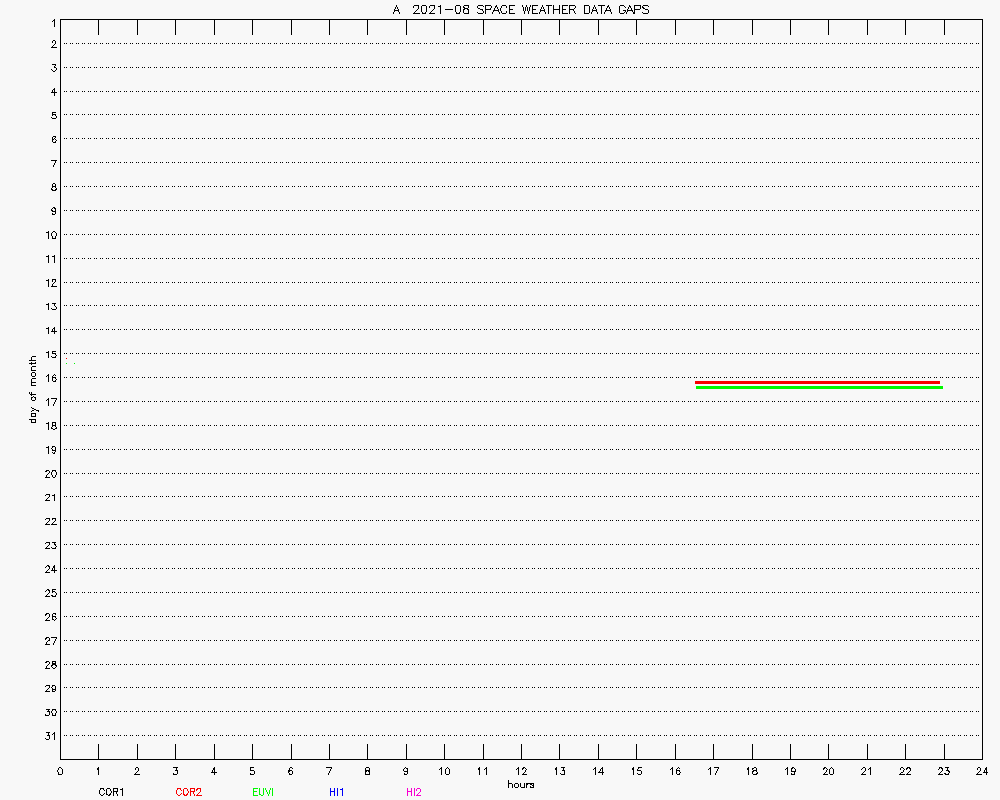Click the COR1 legend label

click(110, 792)
